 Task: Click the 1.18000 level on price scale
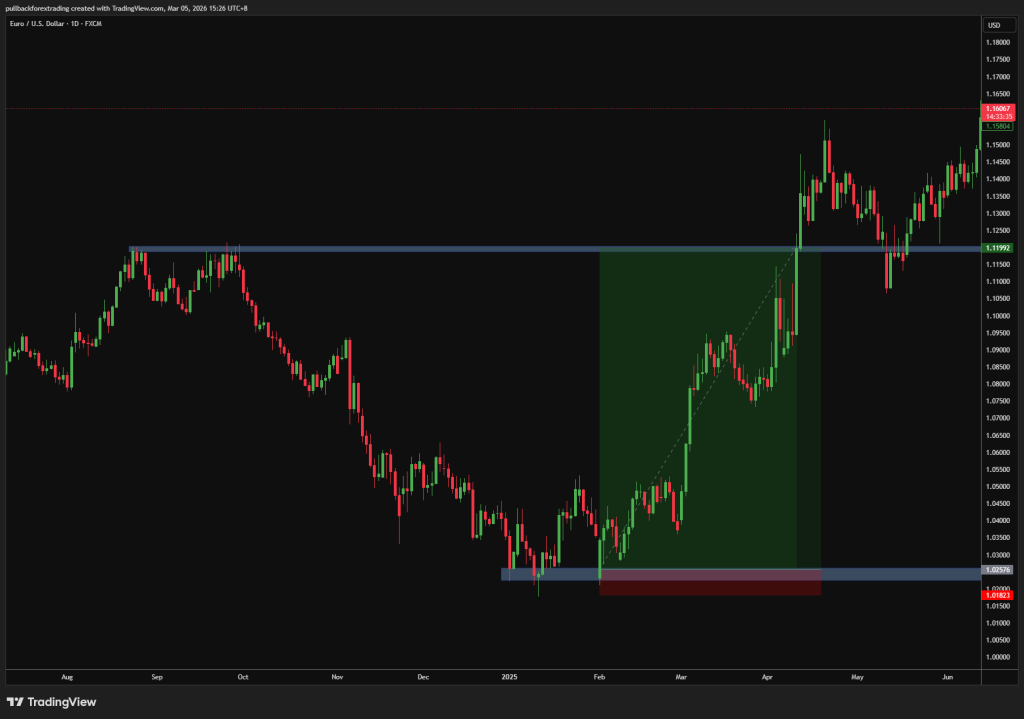(997, 43)
